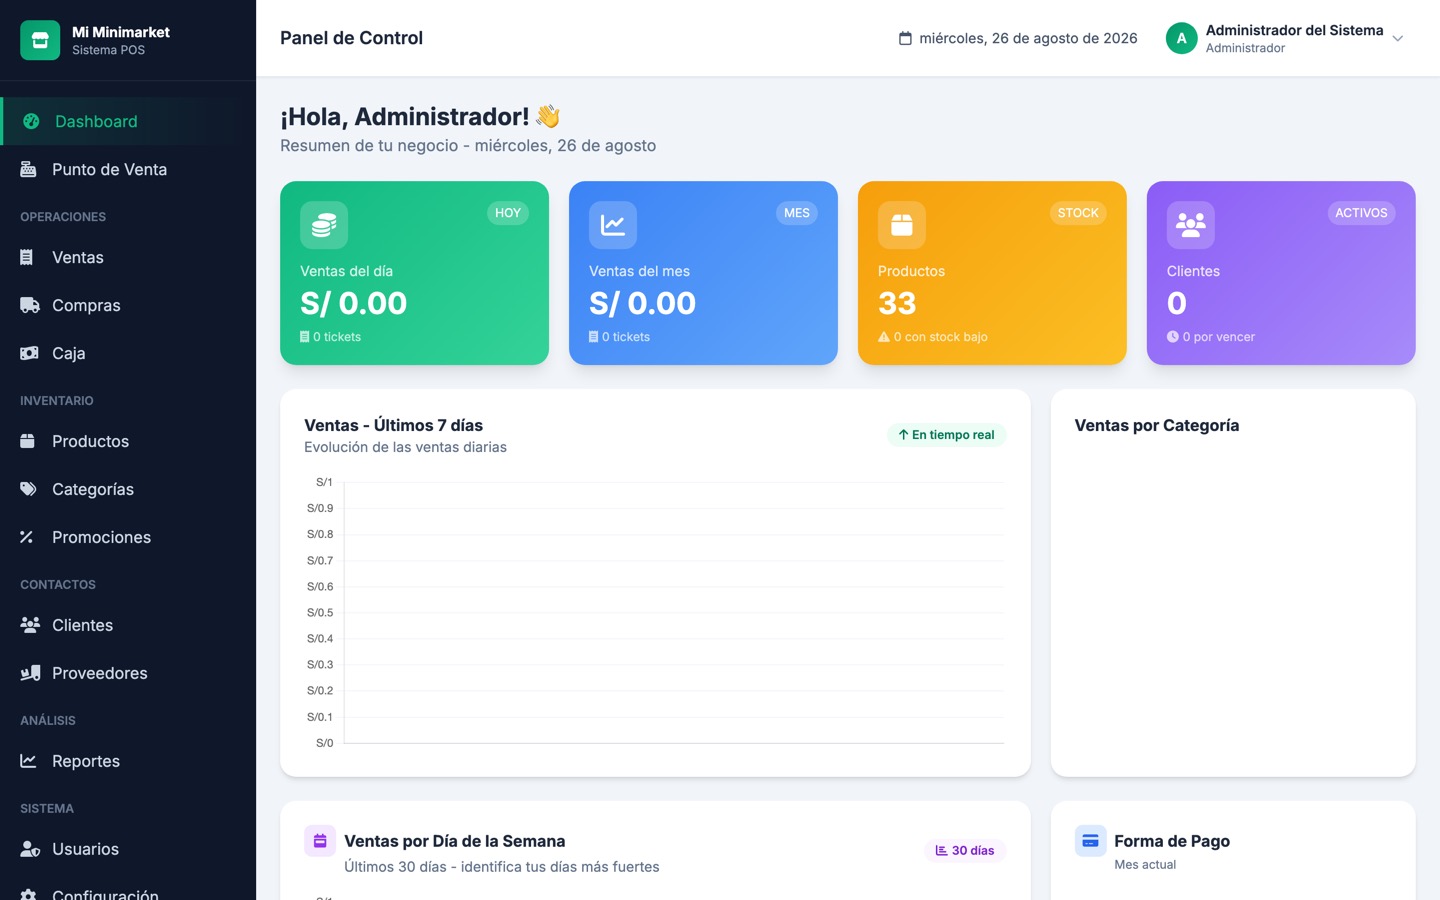The image size is (1440, 900).
Task: Click 0 tickets on Ventas del día card
Action: pos(331,337)
